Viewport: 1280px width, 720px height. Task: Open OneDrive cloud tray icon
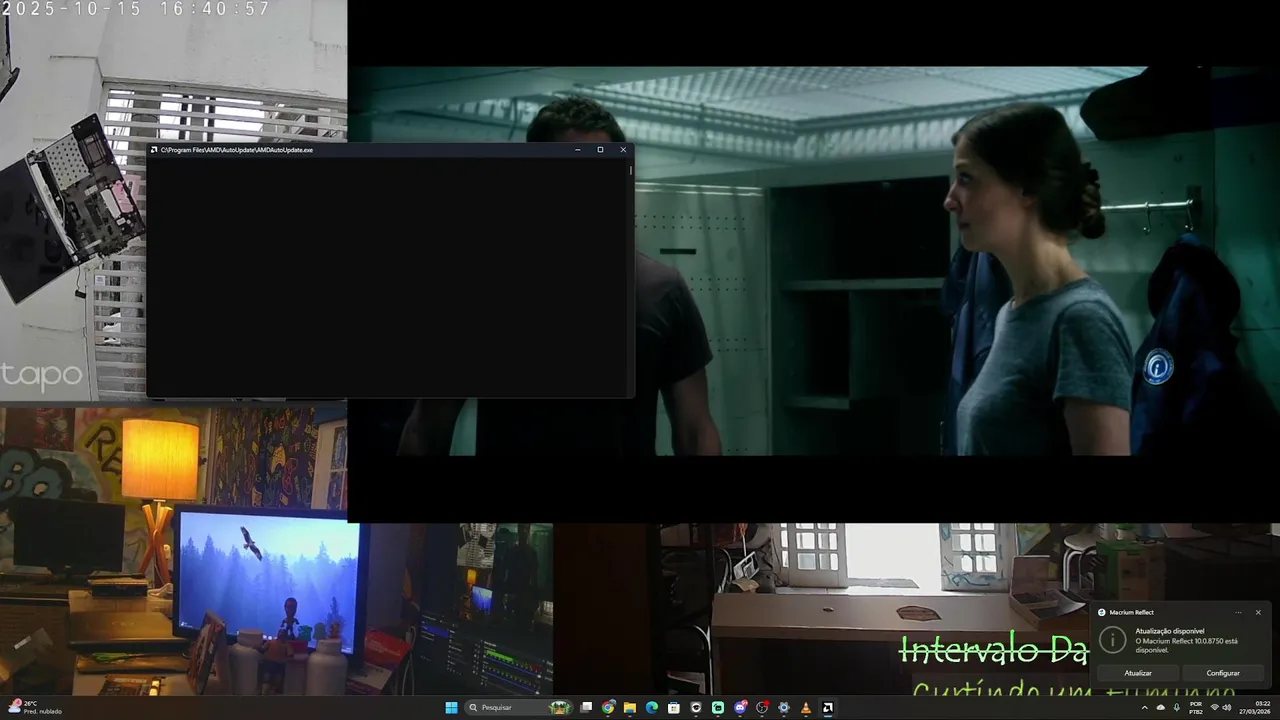(1161, 708)
